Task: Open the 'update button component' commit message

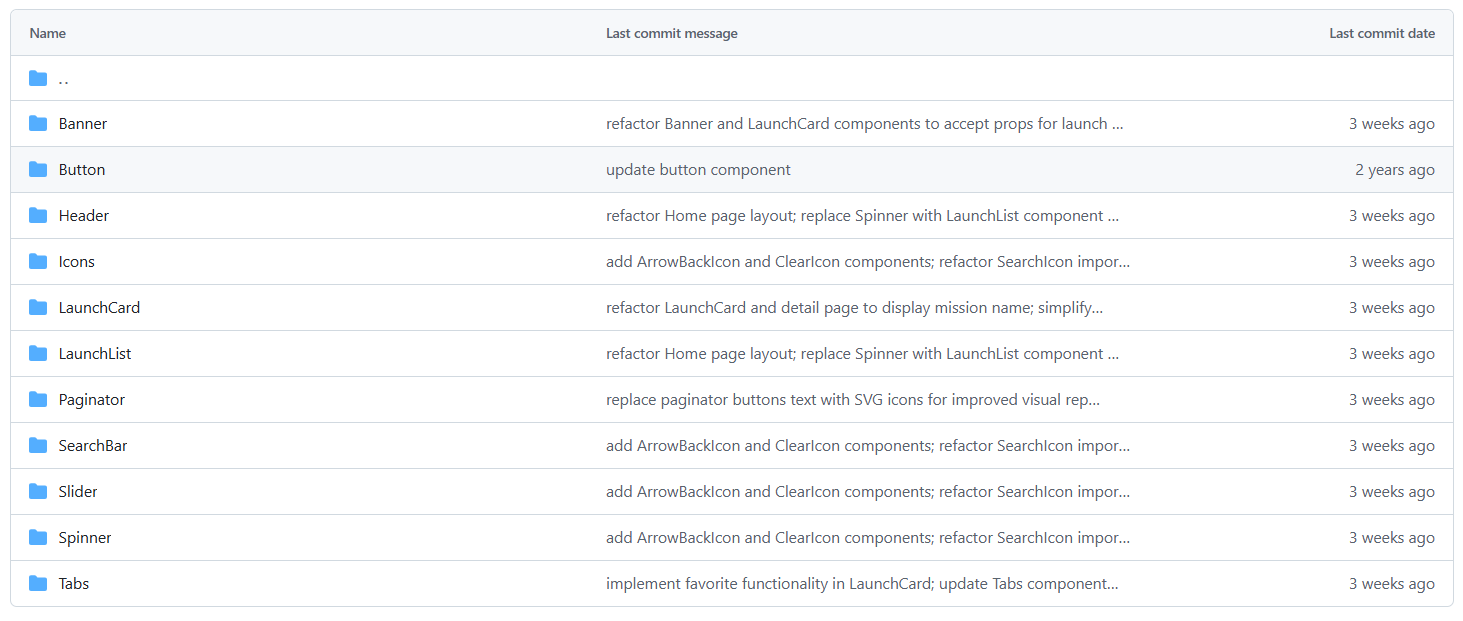Action: [x=698, y=170]
